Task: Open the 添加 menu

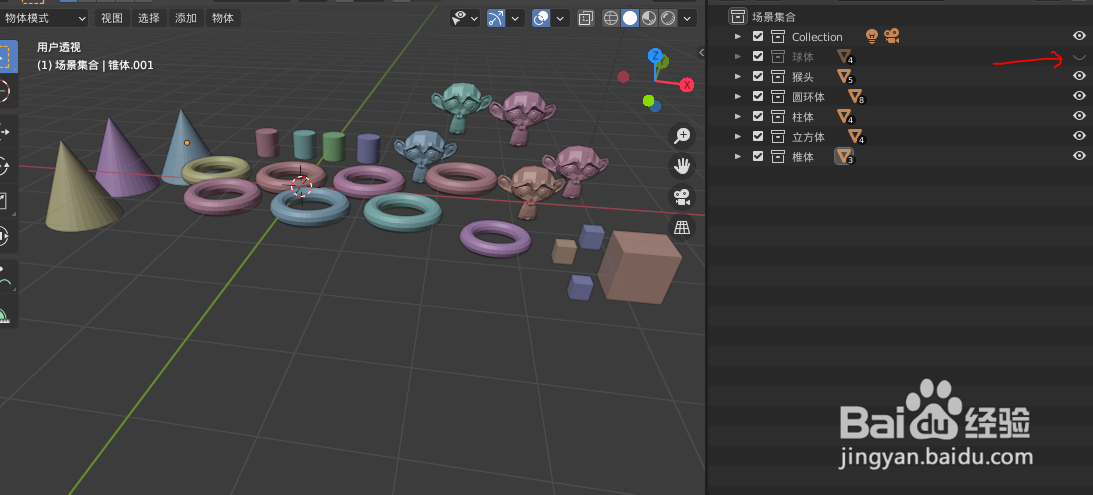Action: pyautogui.click(x=185, y=18)
